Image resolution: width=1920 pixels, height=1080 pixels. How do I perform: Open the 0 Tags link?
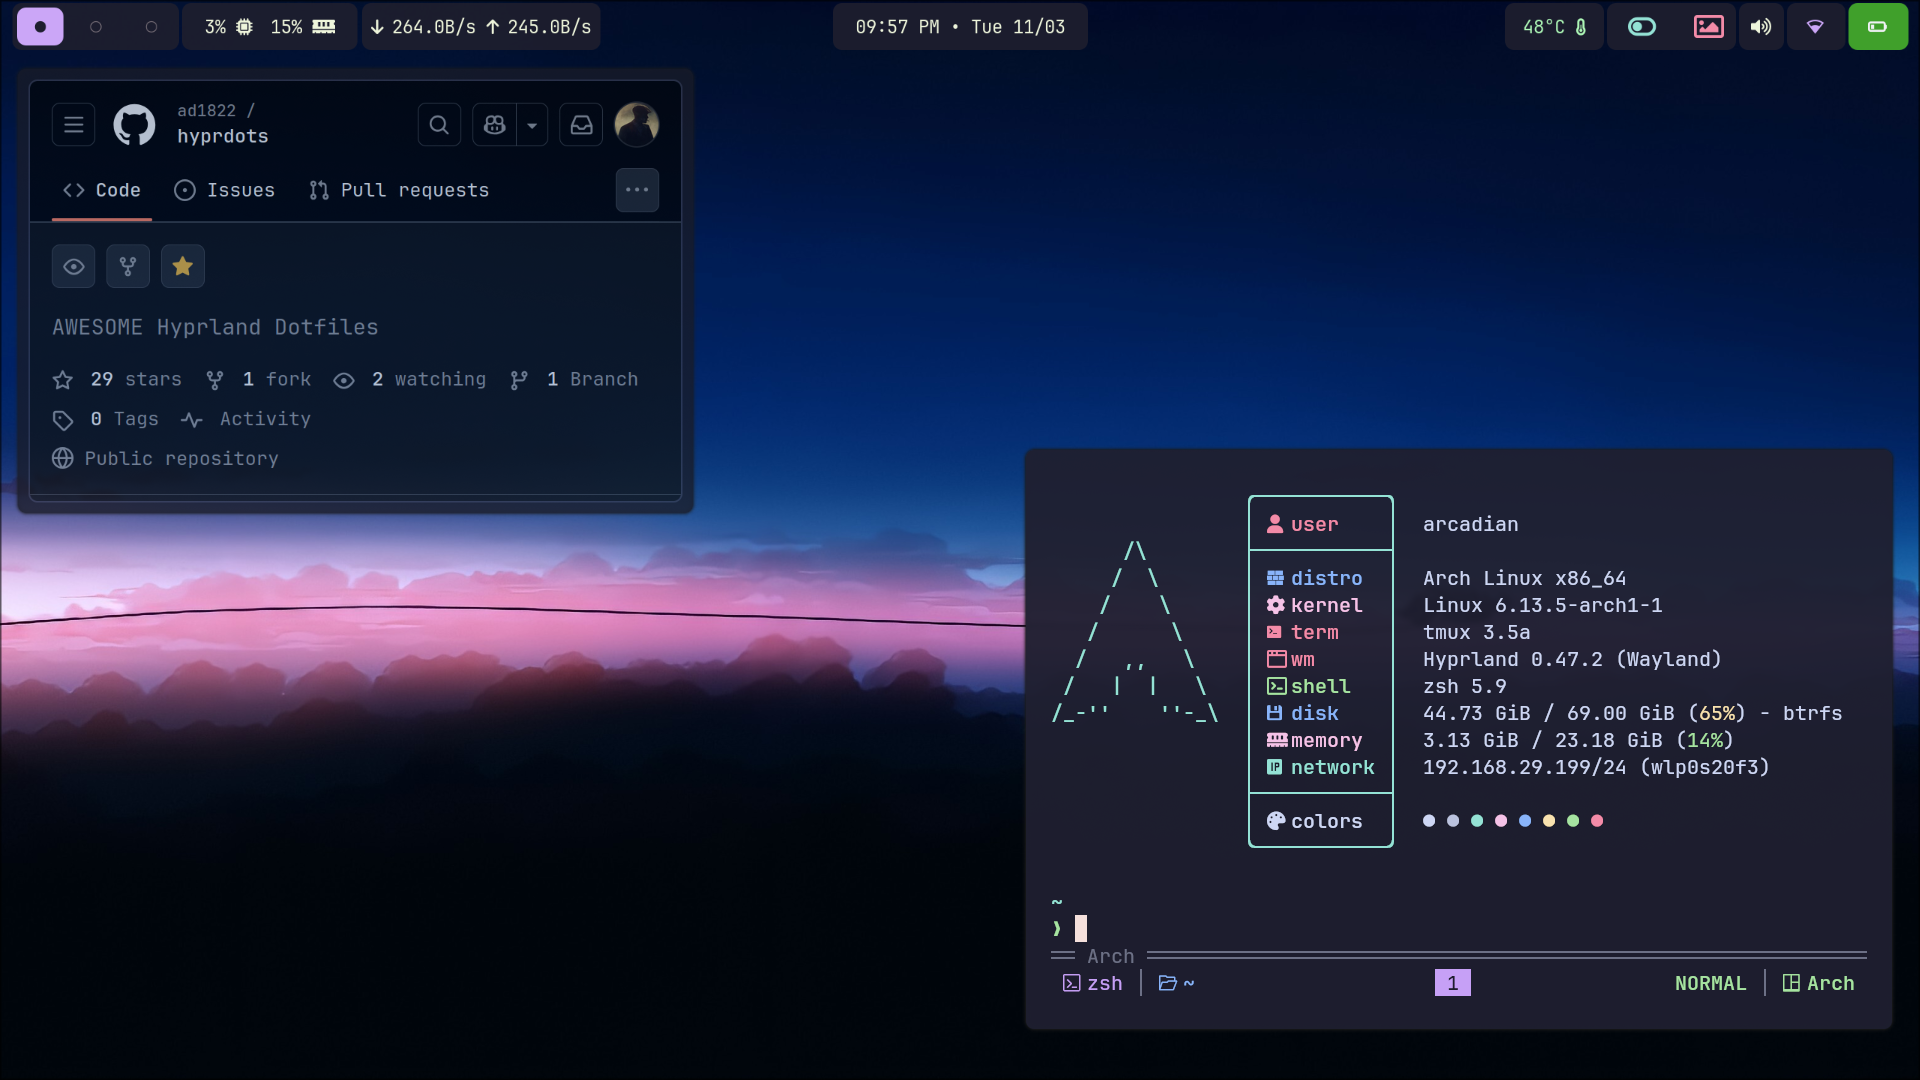coord(106,419)
